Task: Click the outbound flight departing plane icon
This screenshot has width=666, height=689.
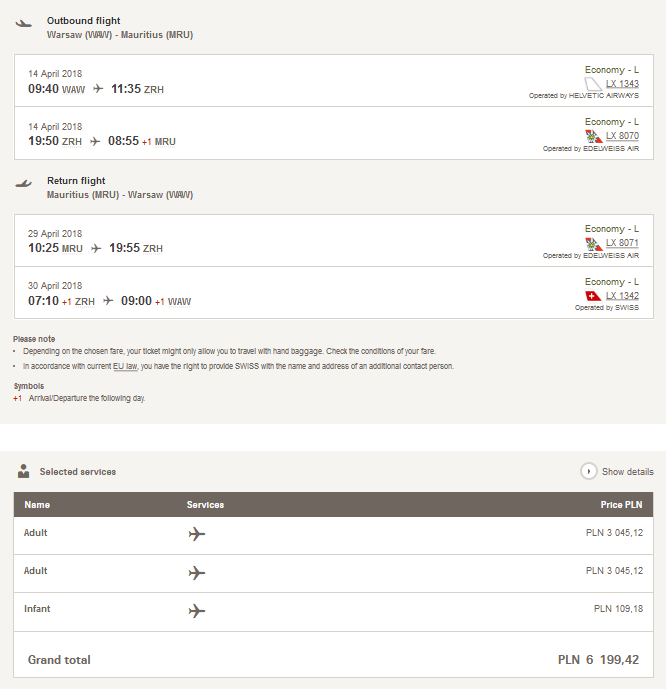Action: point(23,23)
